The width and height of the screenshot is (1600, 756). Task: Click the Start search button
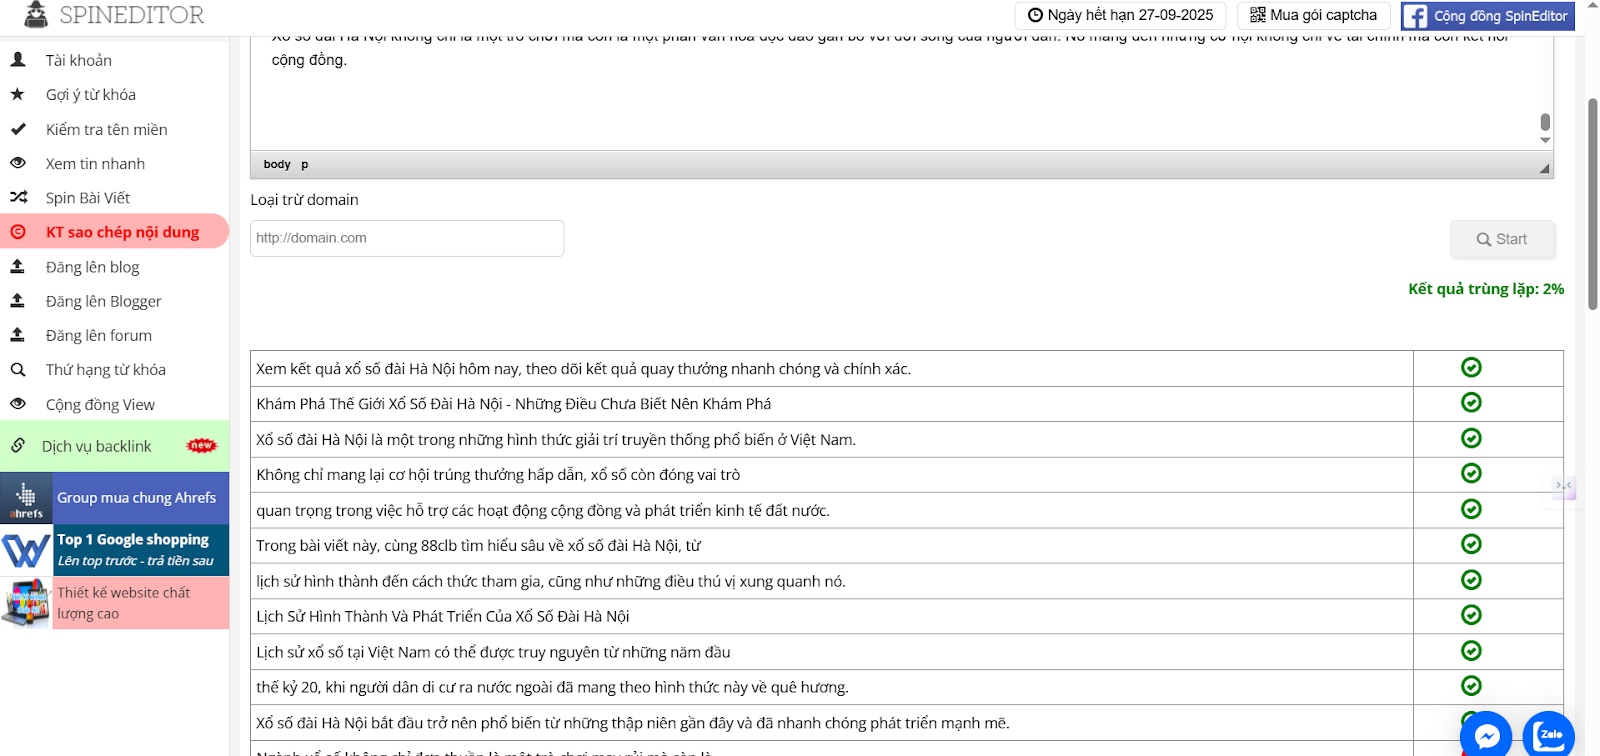[x=1502, y=239]
